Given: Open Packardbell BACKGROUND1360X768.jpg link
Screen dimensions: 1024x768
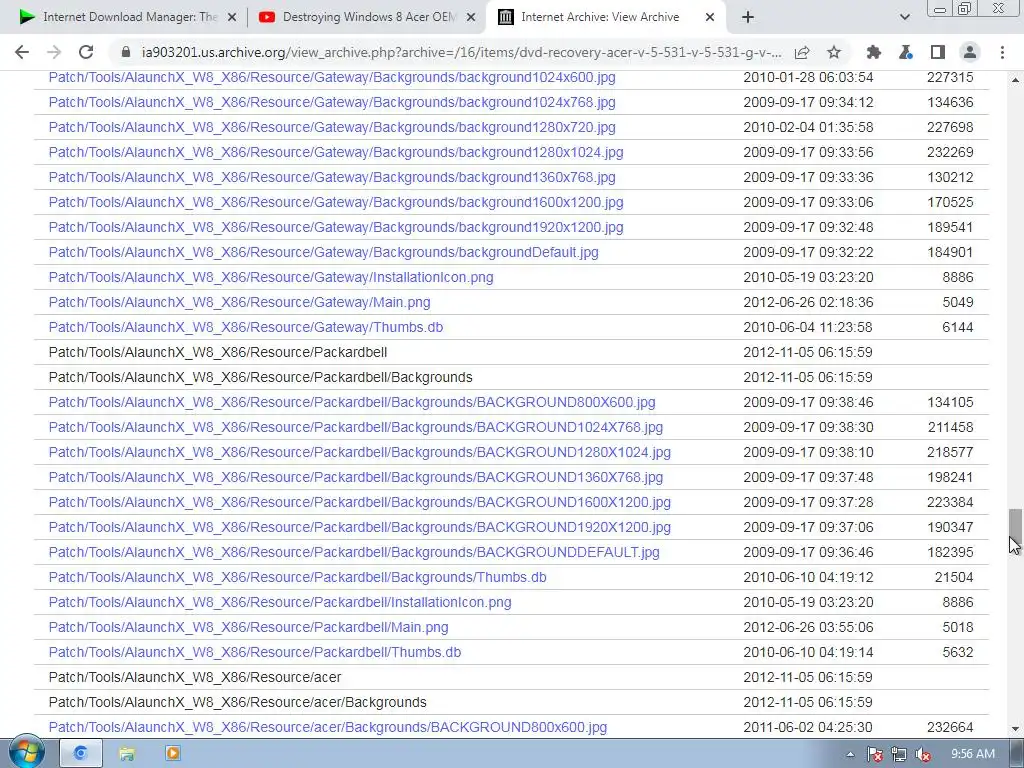Looking at the screenshot, I should click(x=356, y=477).
